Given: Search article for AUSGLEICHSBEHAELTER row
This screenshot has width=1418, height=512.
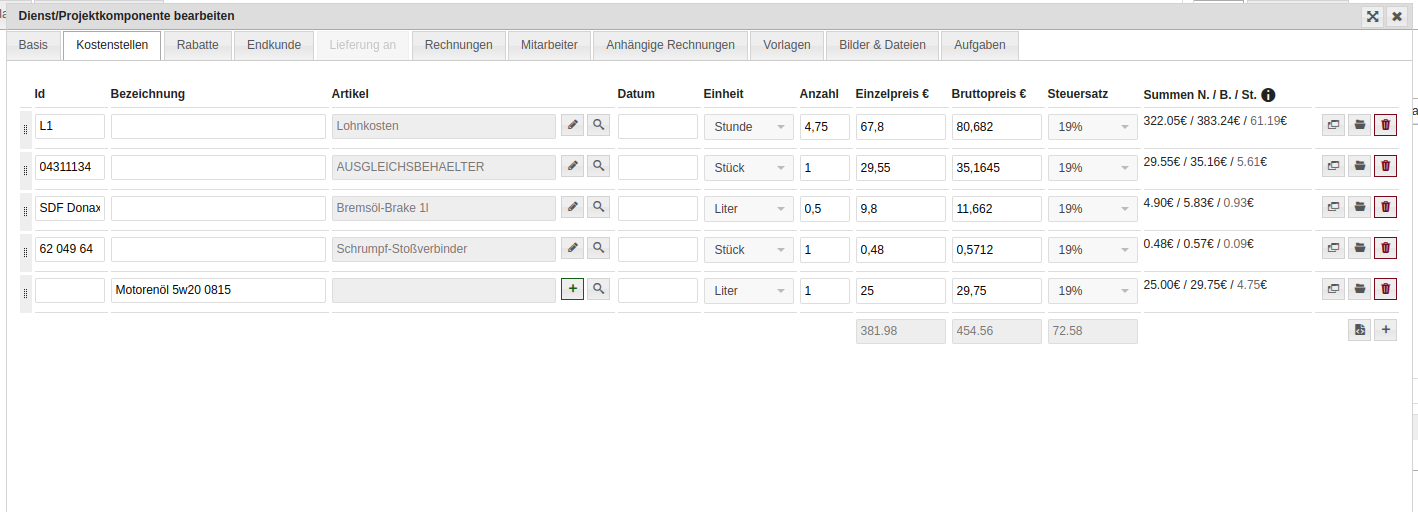Looking at the screenshot, I should tap(598, 166).
